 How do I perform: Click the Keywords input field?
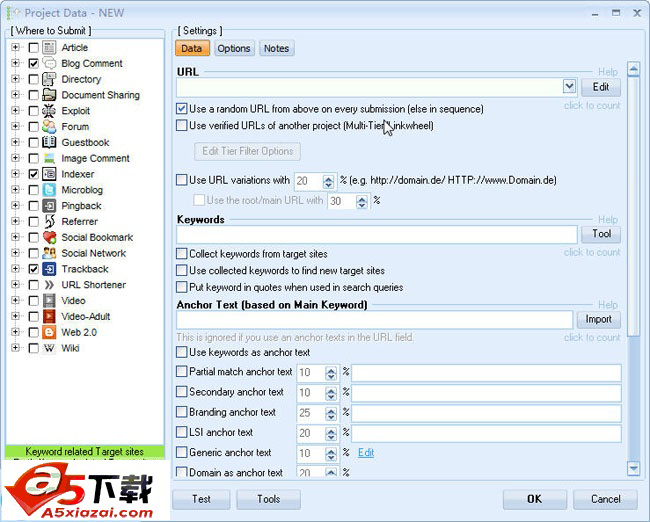pyautogui.click(x=377, y=235)
